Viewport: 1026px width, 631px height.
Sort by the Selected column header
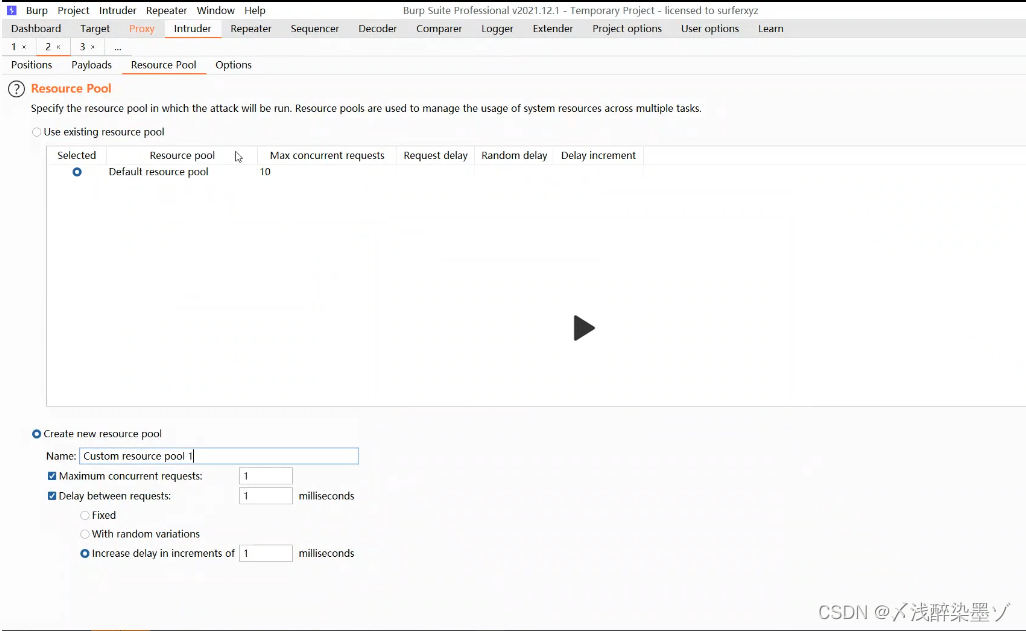pyautogui.click(x=77, y=155)
